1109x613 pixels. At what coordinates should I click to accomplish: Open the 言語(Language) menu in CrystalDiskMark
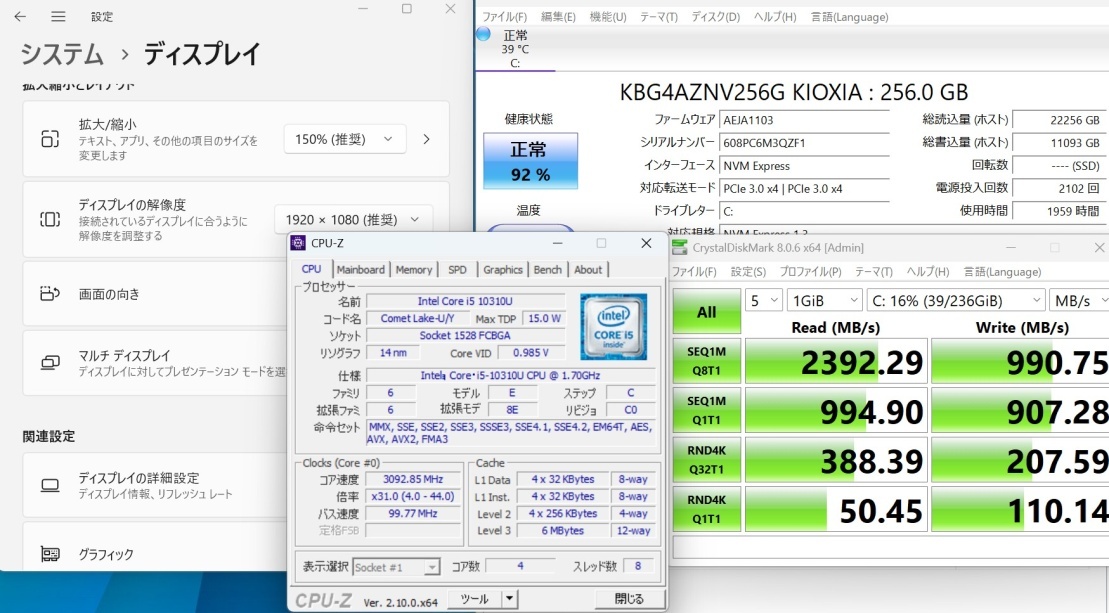[1002, 272]
